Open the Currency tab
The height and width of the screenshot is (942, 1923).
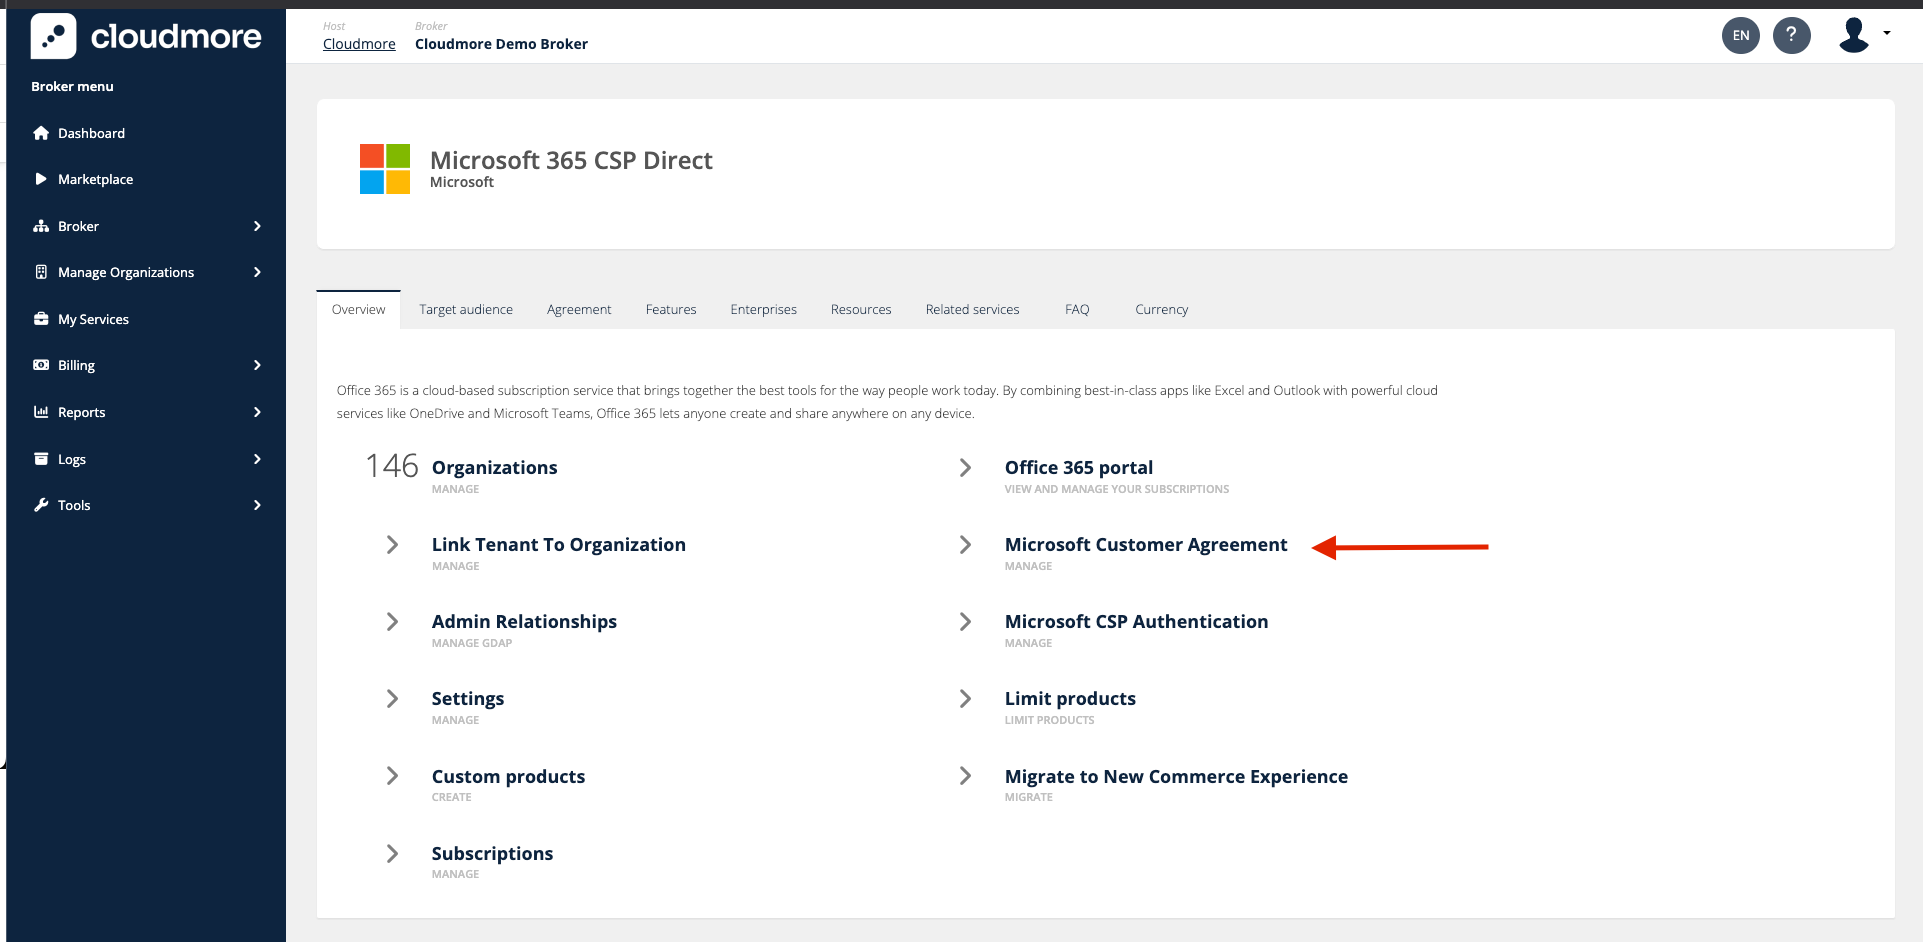pyautogui.click(x=1160, y=309)
